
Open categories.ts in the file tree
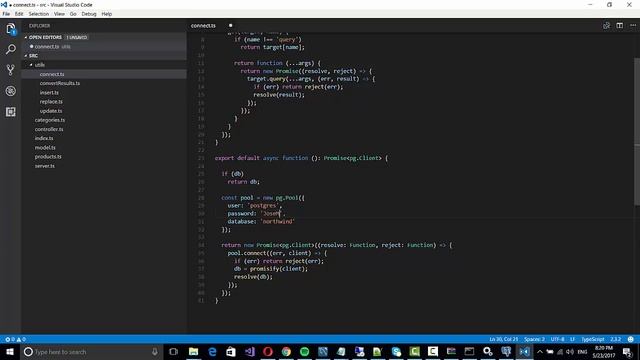(50, 120)
